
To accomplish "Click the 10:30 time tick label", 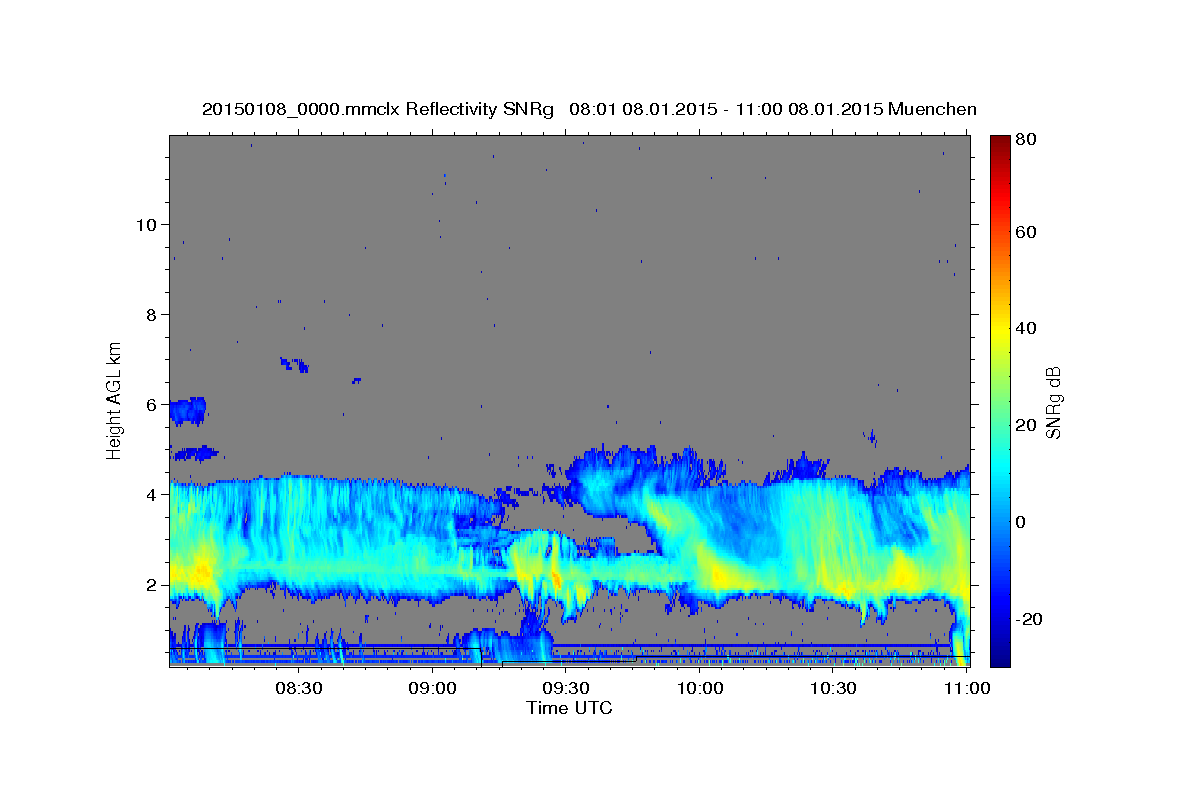I will [833, 689].
